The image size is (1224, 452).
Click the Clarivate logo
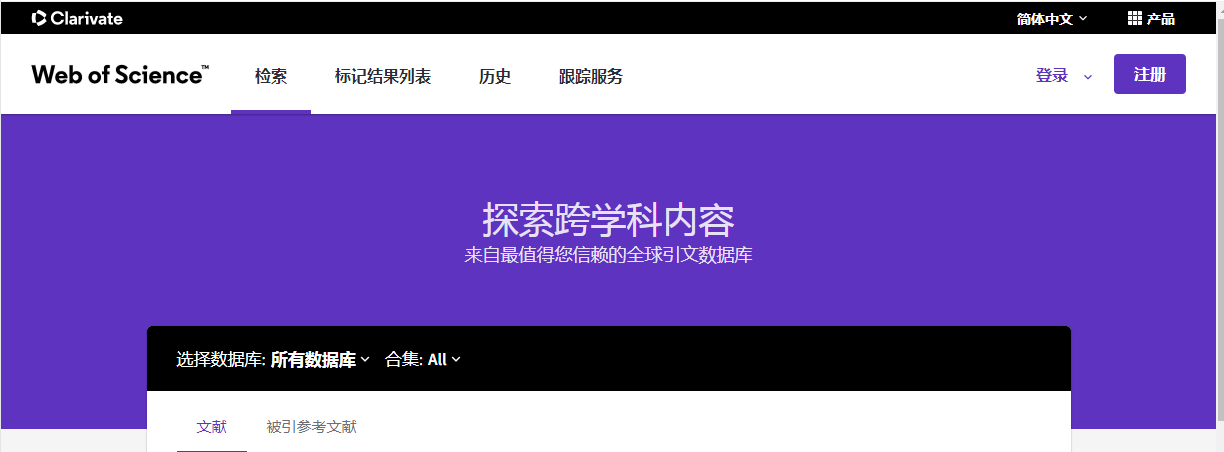click(x=77, y=18)
